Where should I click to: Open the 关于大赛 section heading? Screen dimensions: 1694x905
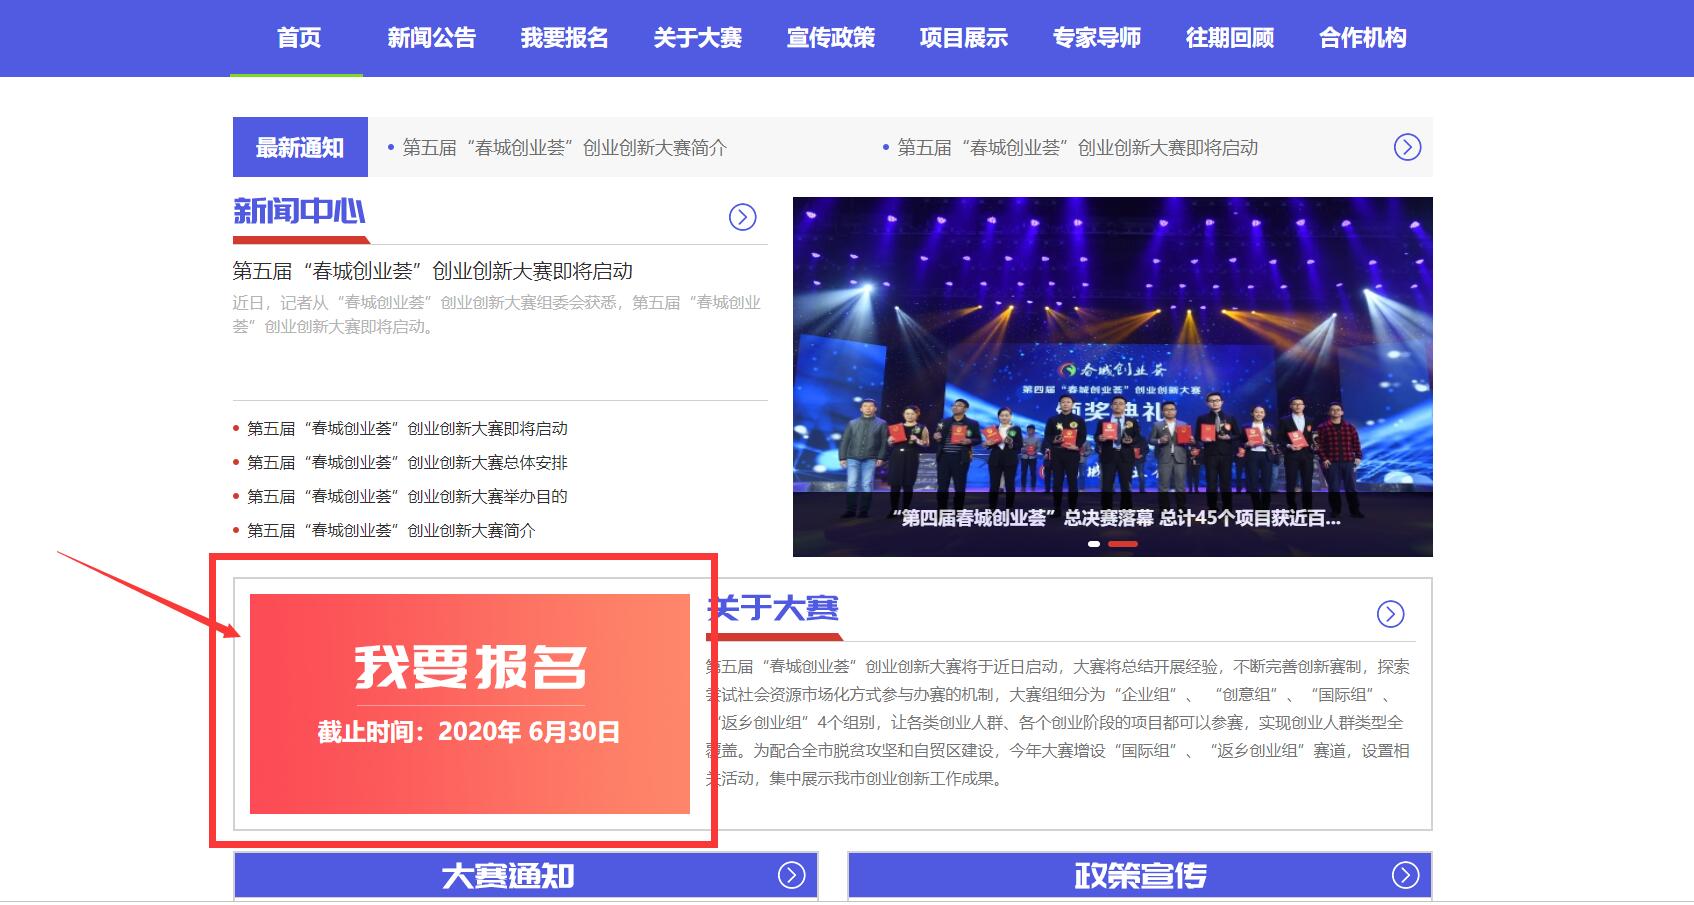773,608
